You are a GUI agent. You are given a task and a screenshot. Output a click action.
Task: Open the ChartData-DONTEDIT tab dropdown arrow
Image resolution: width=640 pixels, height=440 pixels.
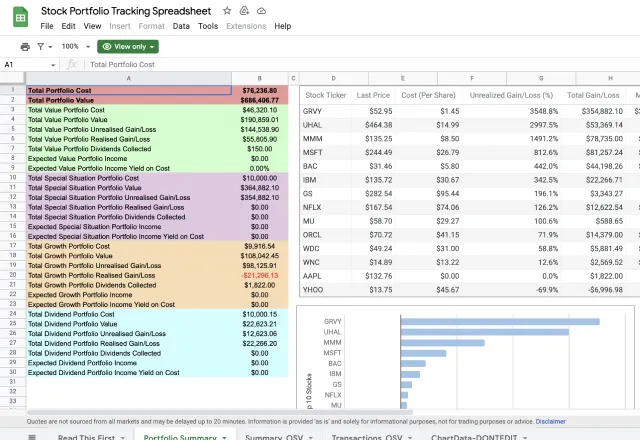(524, 438)
